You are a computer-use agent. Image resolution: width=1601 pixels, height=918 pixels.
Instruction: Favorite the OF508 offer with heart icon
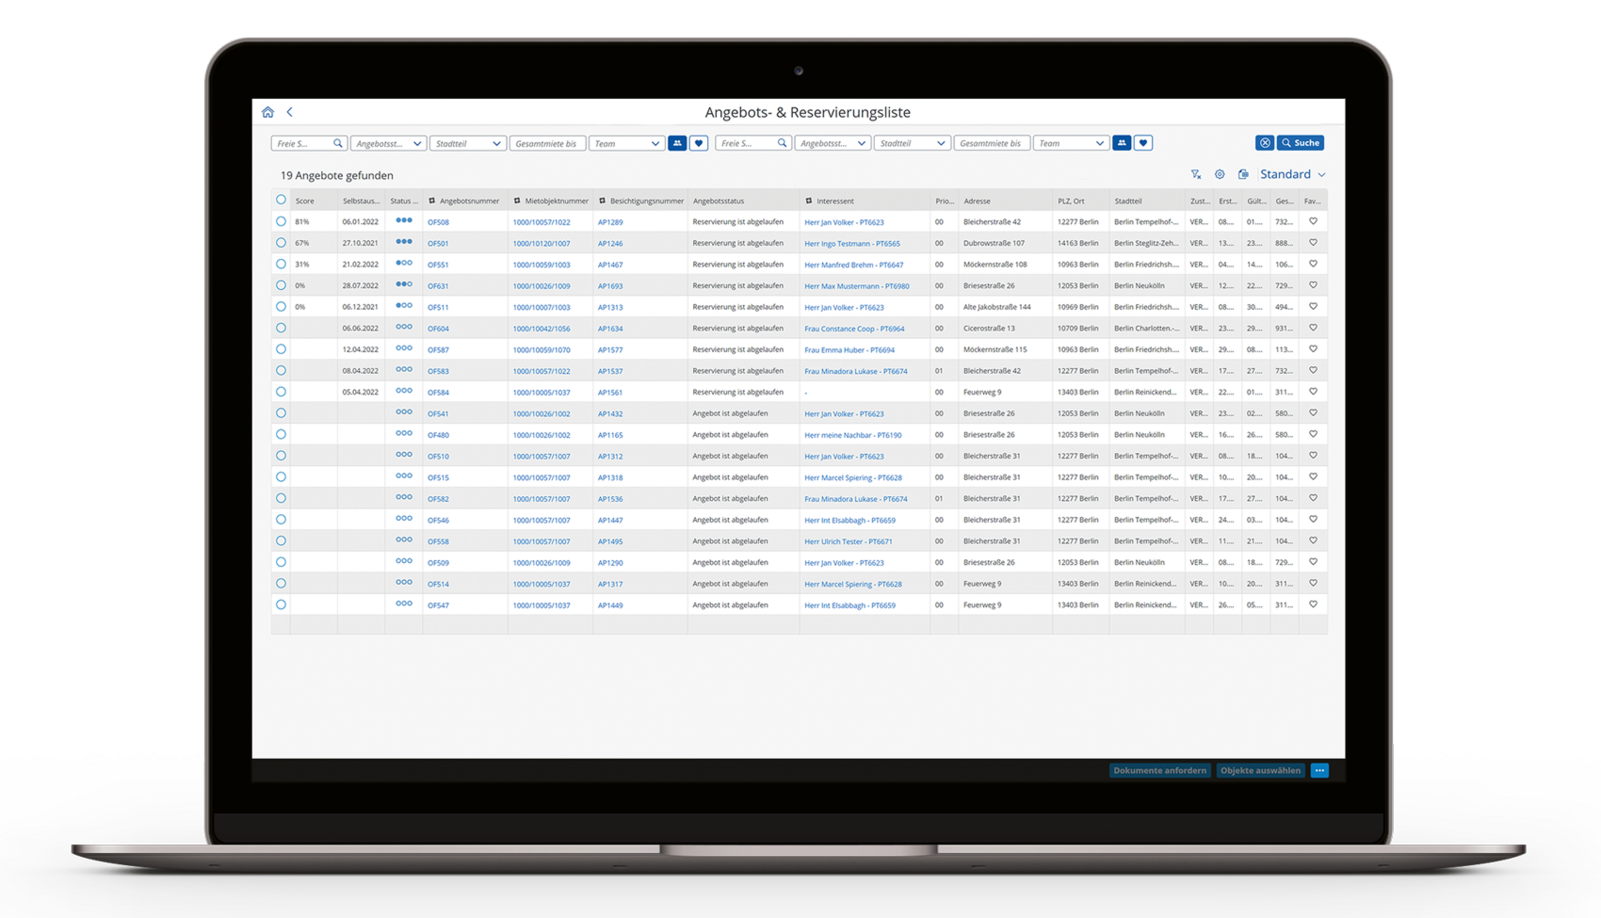click(x=1313, y=222)
